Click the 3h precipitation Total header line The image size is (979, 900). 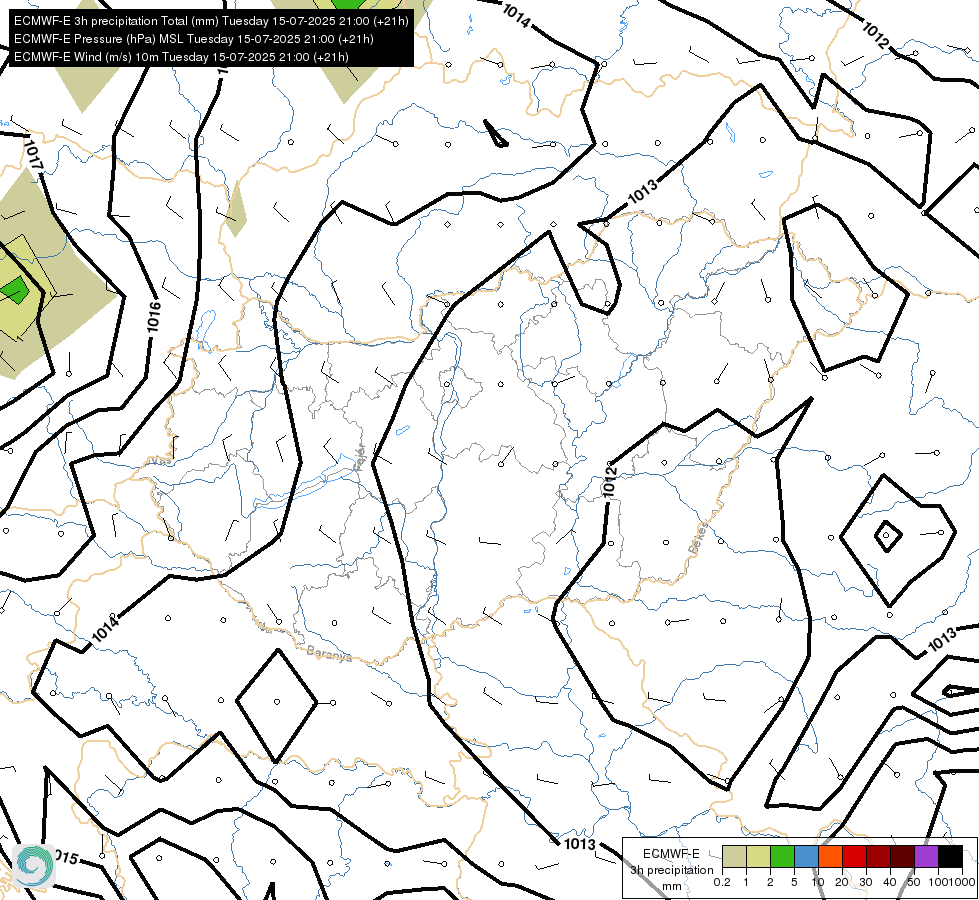[x=211, y=21]
